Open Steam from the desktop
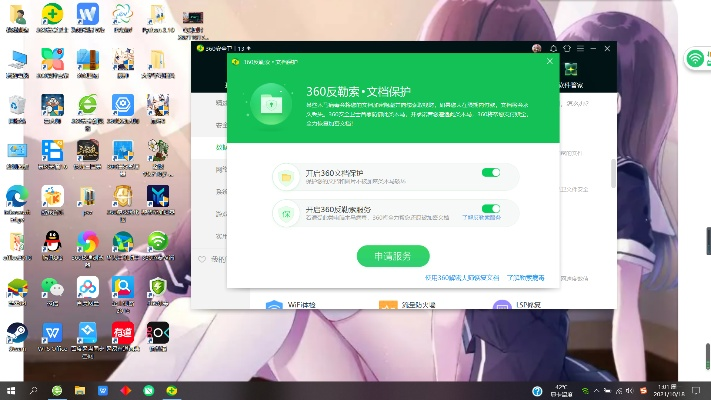 click(x=17, y=332)
